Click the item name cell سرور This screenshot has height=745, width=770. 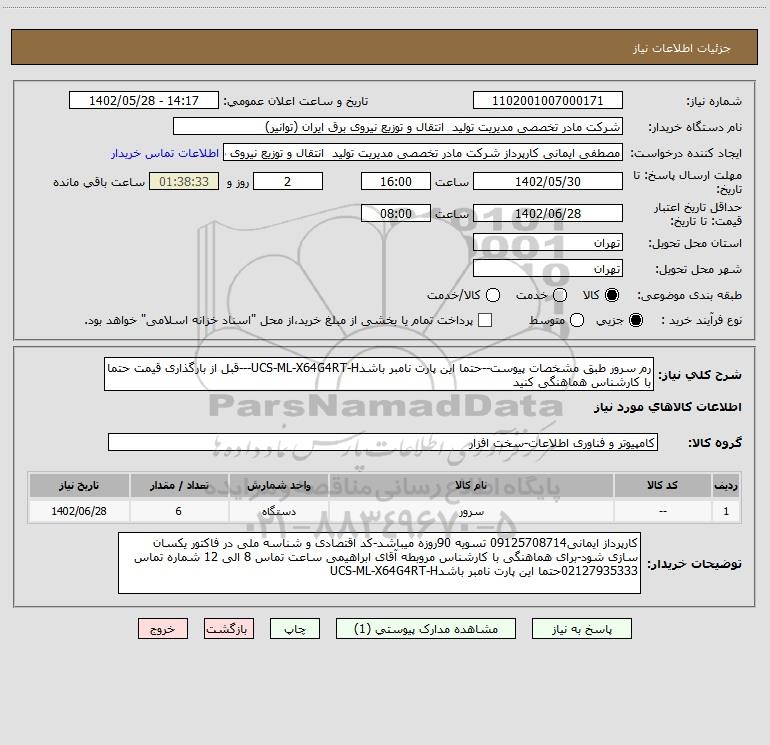click(x=470, y=512)
